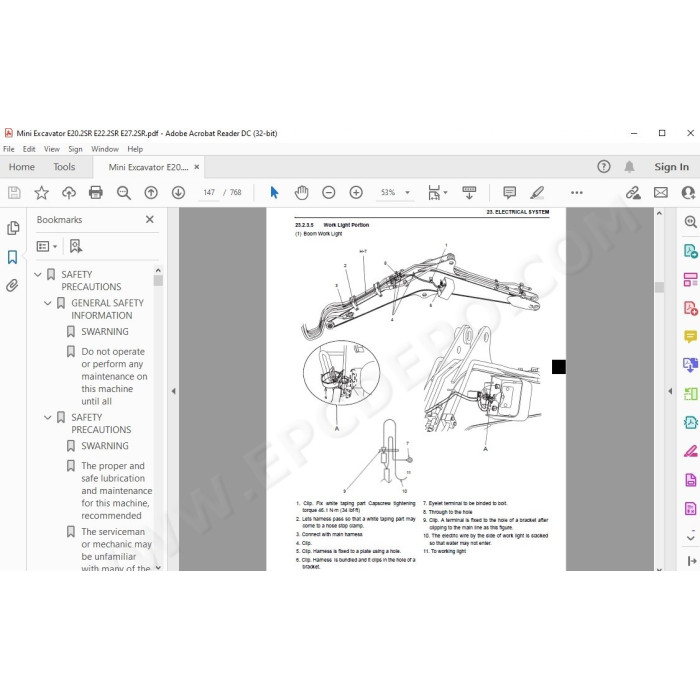700x700 pixels.
Task: Send the file by email
Action: [661, 192]
